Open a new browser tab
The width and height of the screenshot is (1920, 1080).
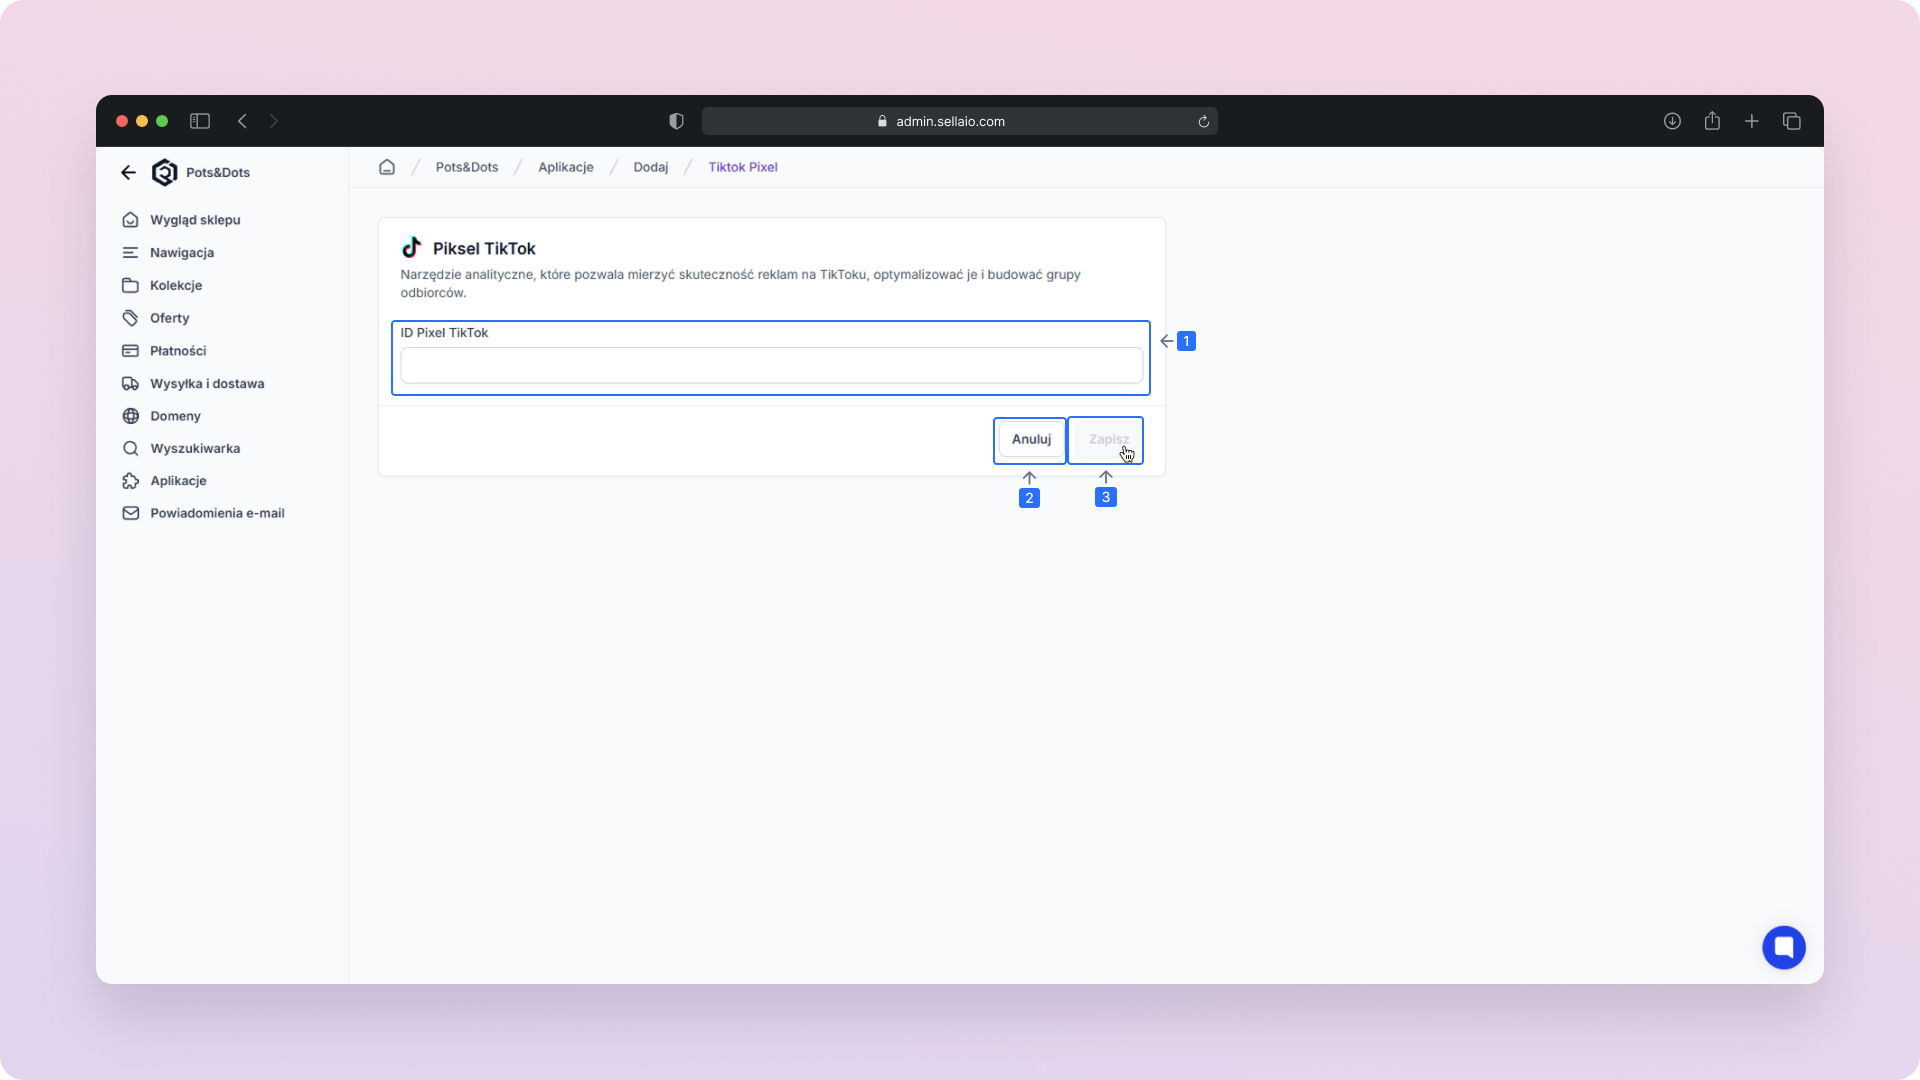[x=1752, y=121]
